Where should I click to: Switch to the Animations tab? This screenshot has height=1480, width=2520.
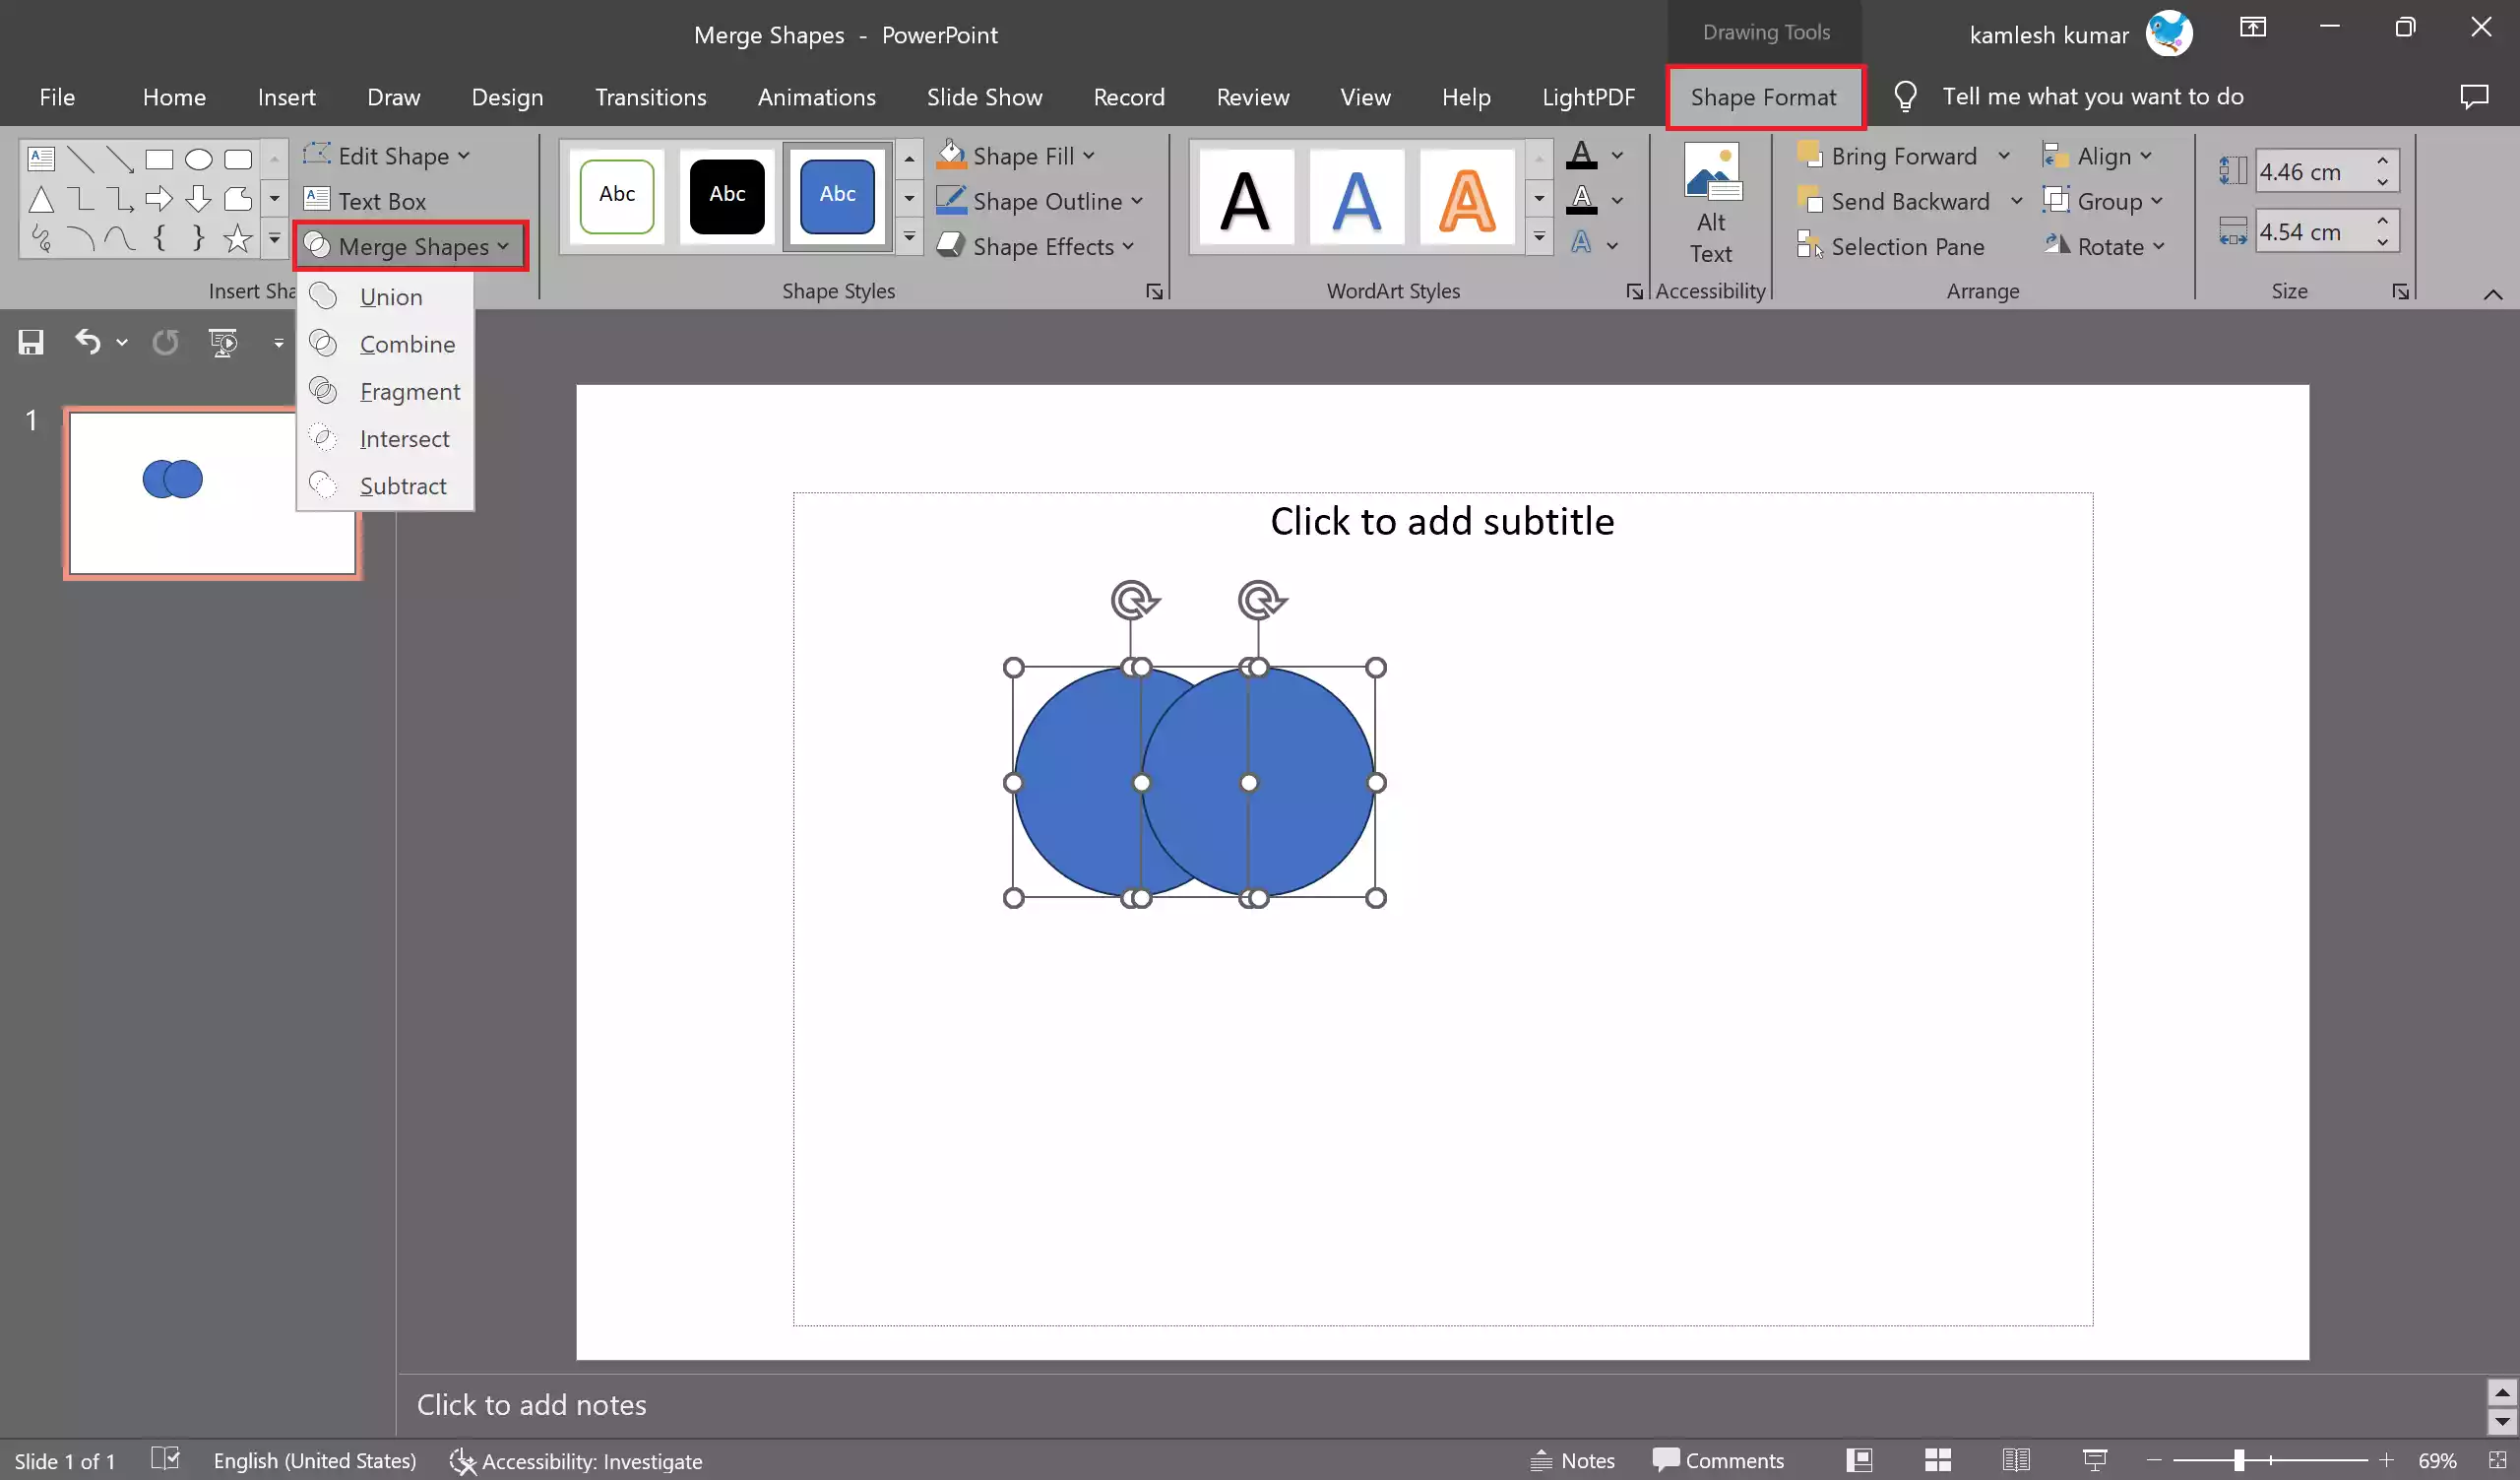click(x=816, y=97)
